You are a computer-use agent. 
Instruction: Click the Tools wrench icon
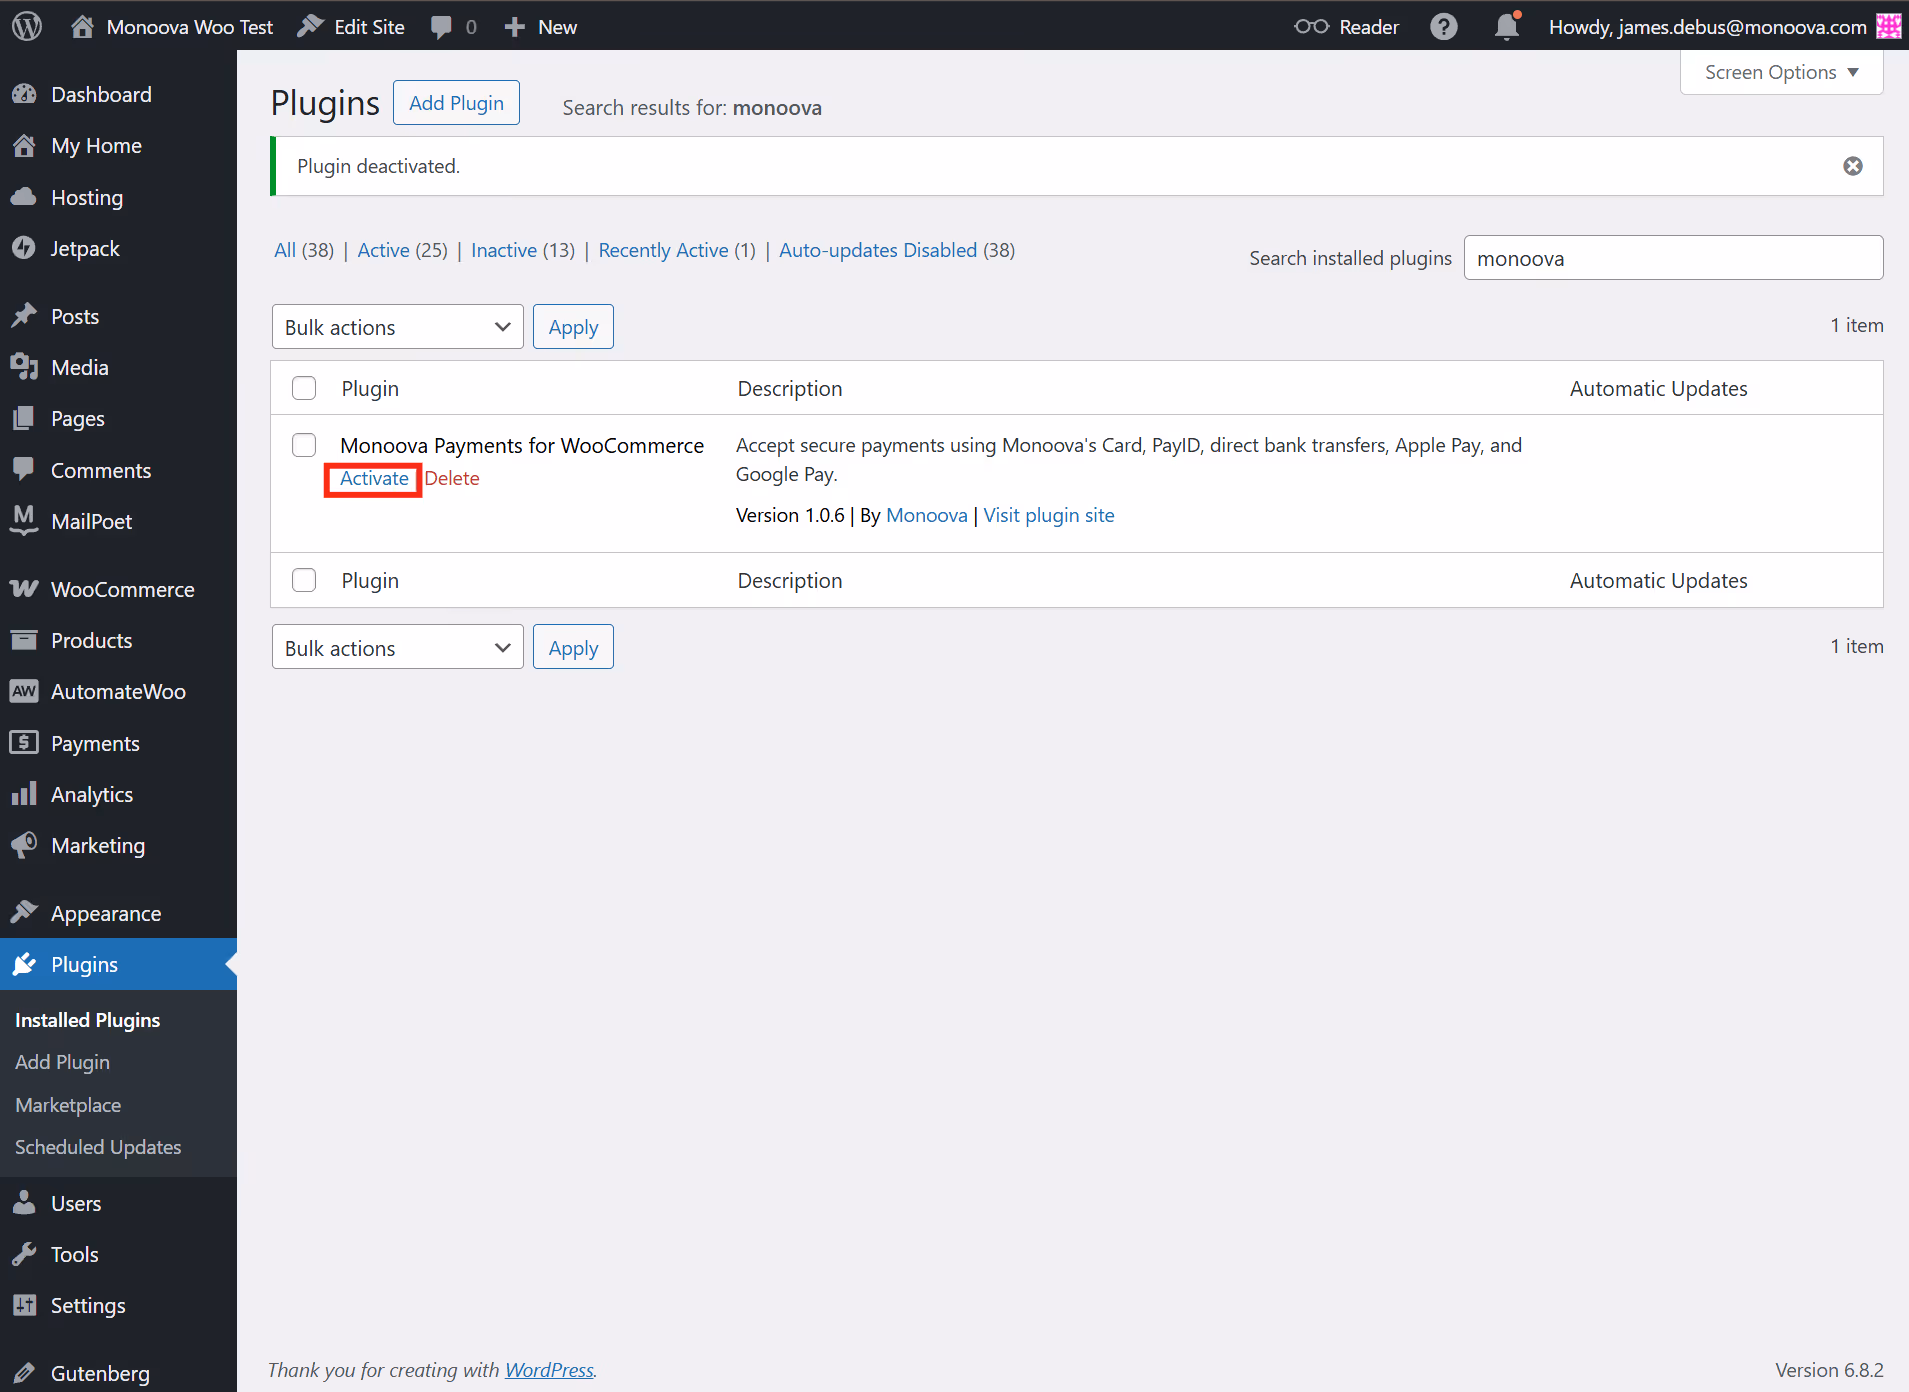pyautogui.click(x=24, y=1254)
